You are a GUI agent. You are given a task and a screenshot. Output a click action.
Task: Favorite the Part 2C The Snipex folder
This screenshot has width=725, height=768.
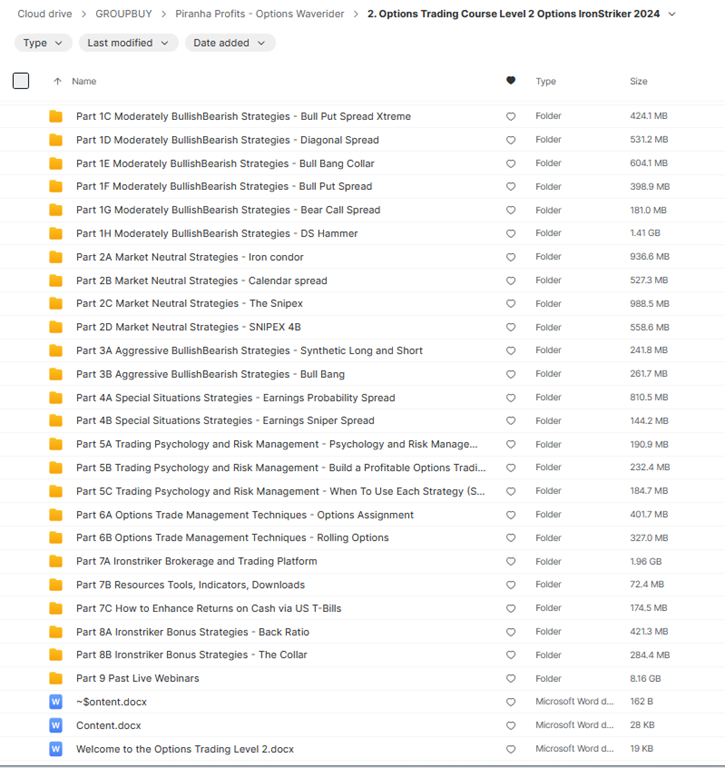click(x=511, y=304)
